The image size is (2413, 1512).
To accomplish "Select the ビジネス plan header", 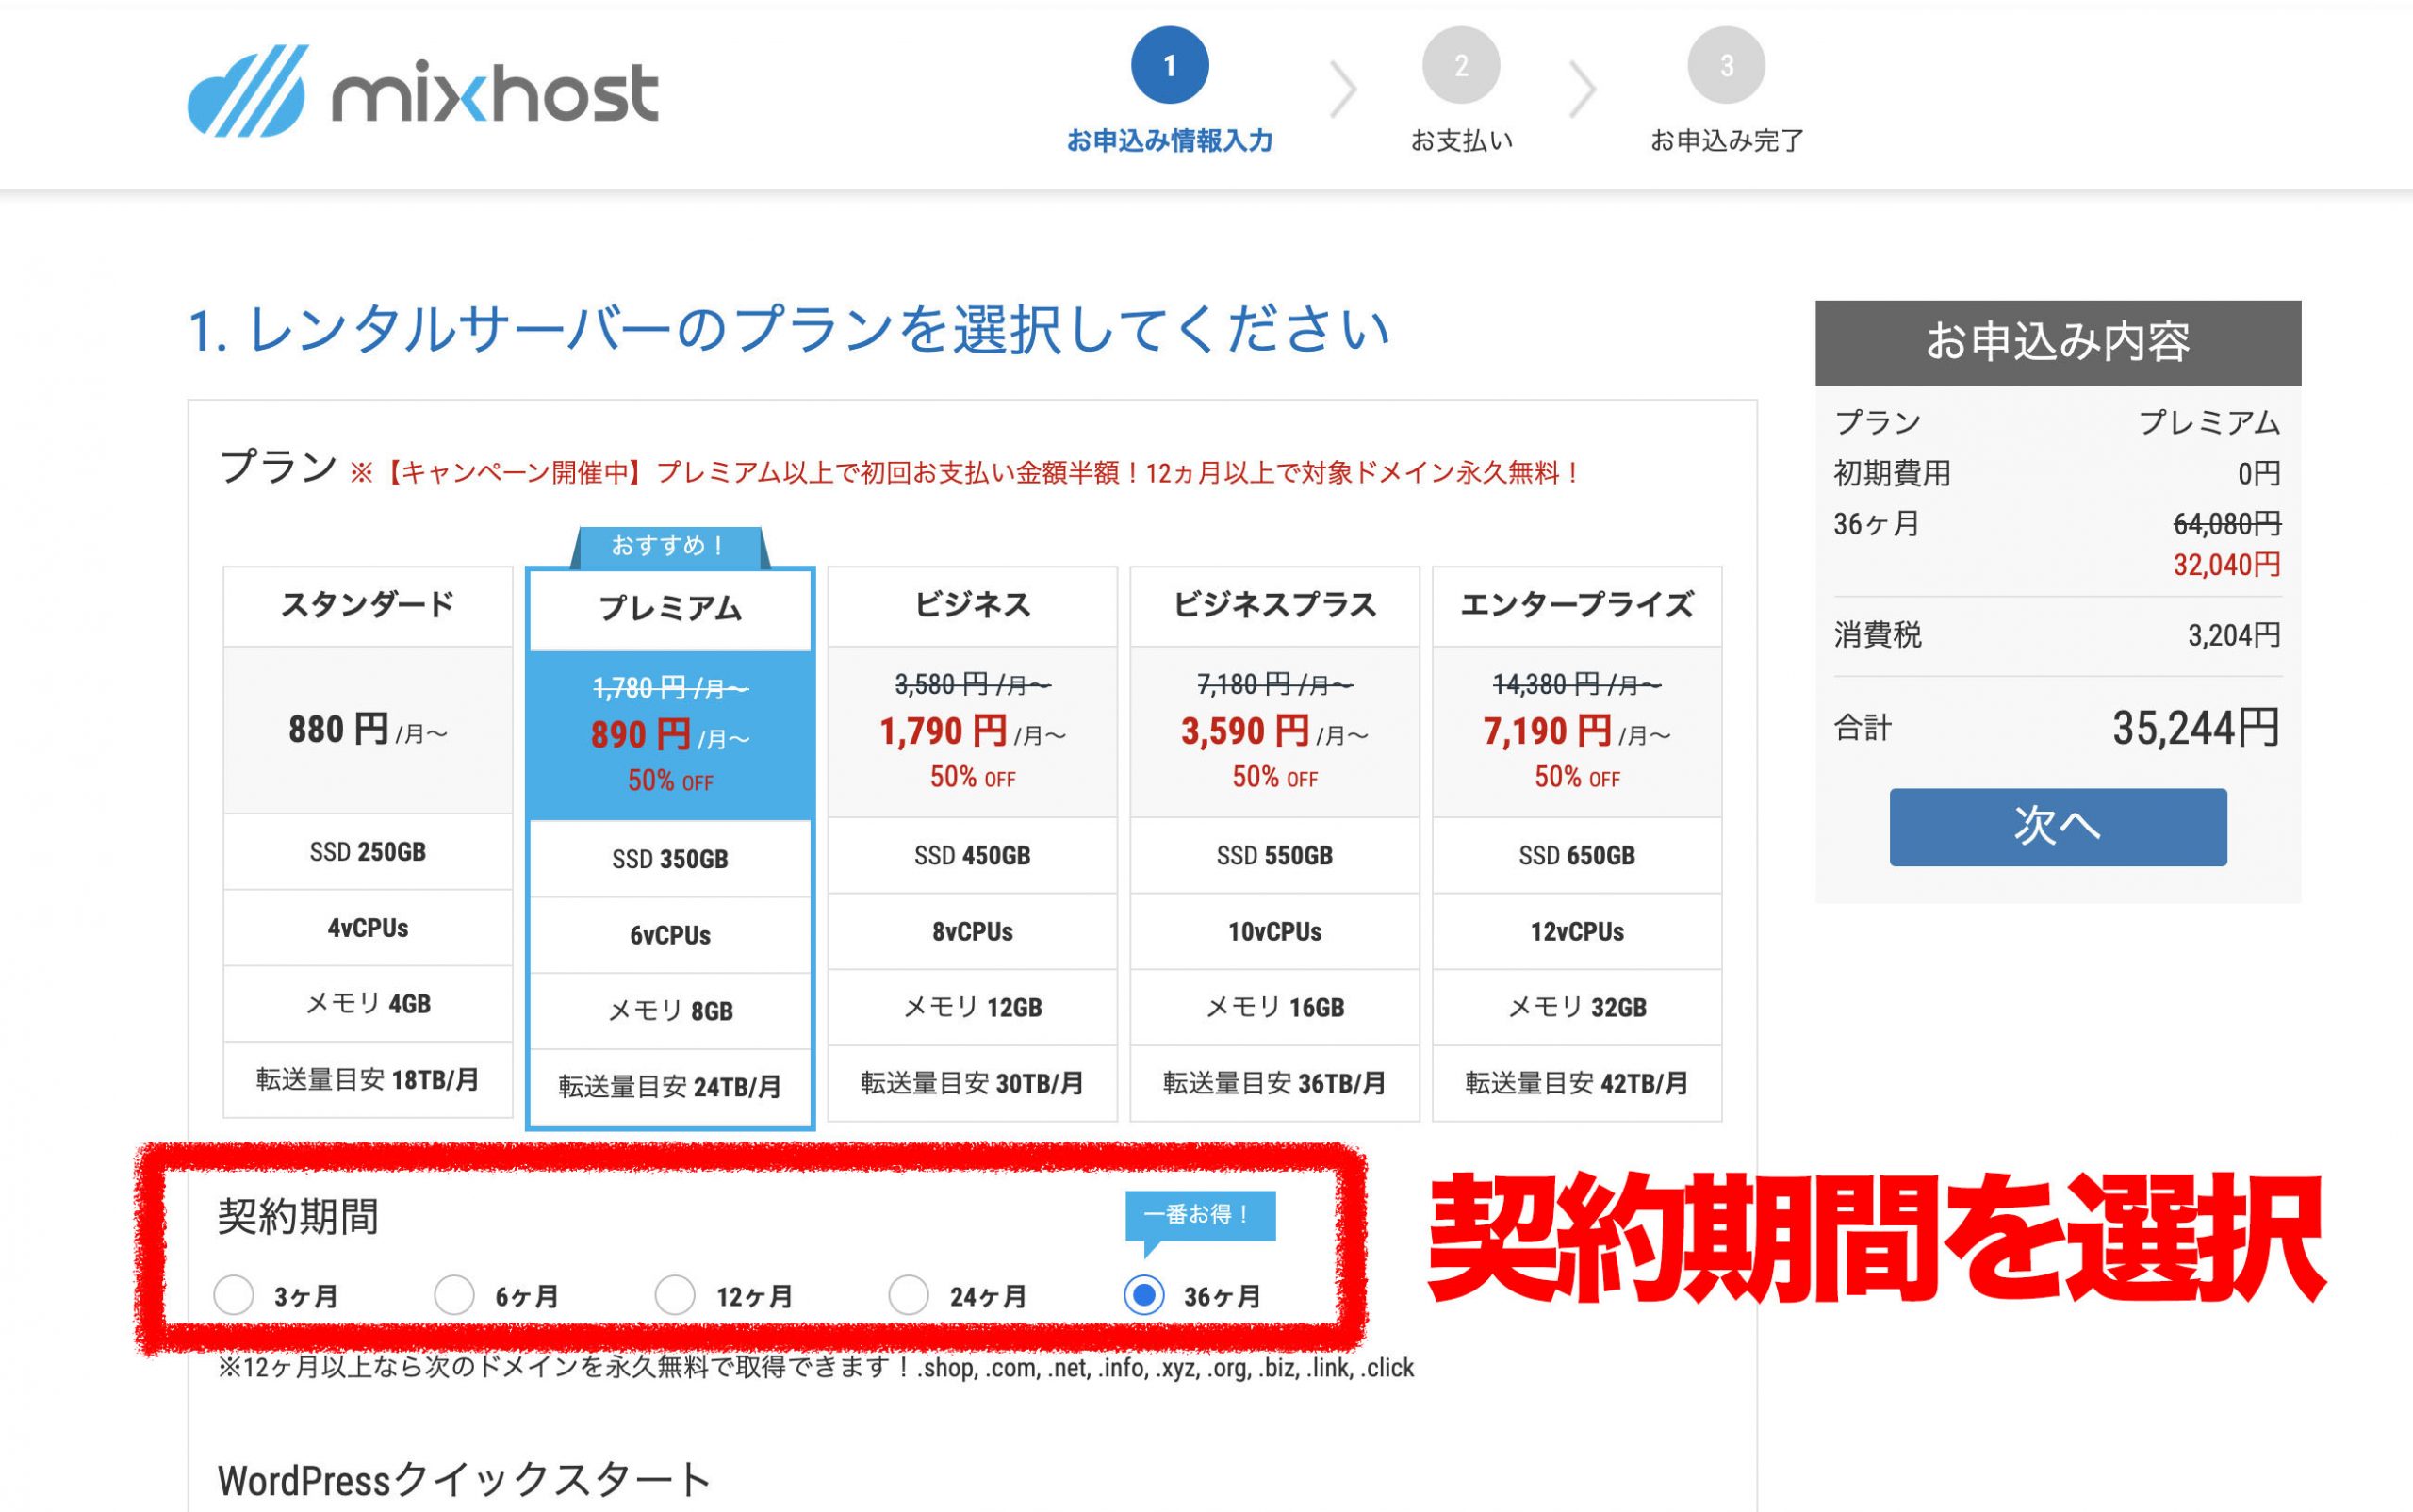I will click(x=972, y=606).
